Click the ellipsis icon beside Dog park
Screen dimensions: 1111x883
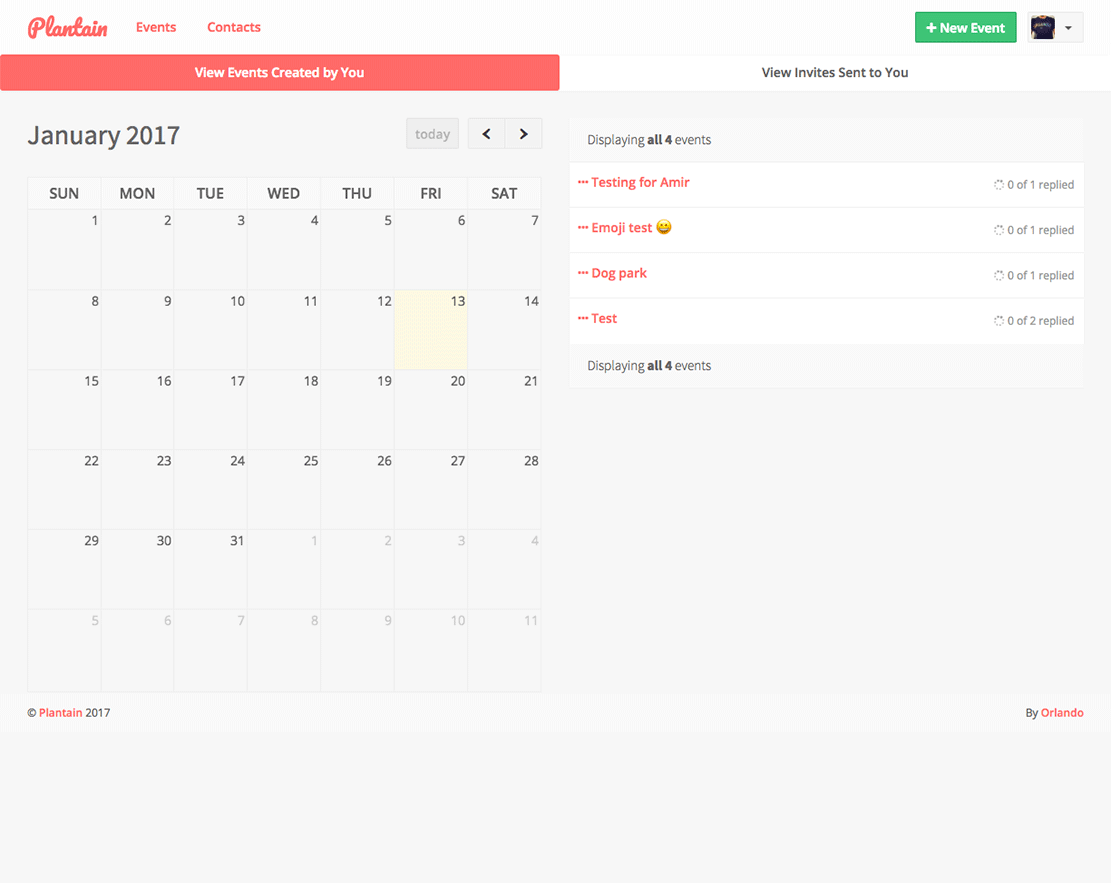click(x=583, y=274)
